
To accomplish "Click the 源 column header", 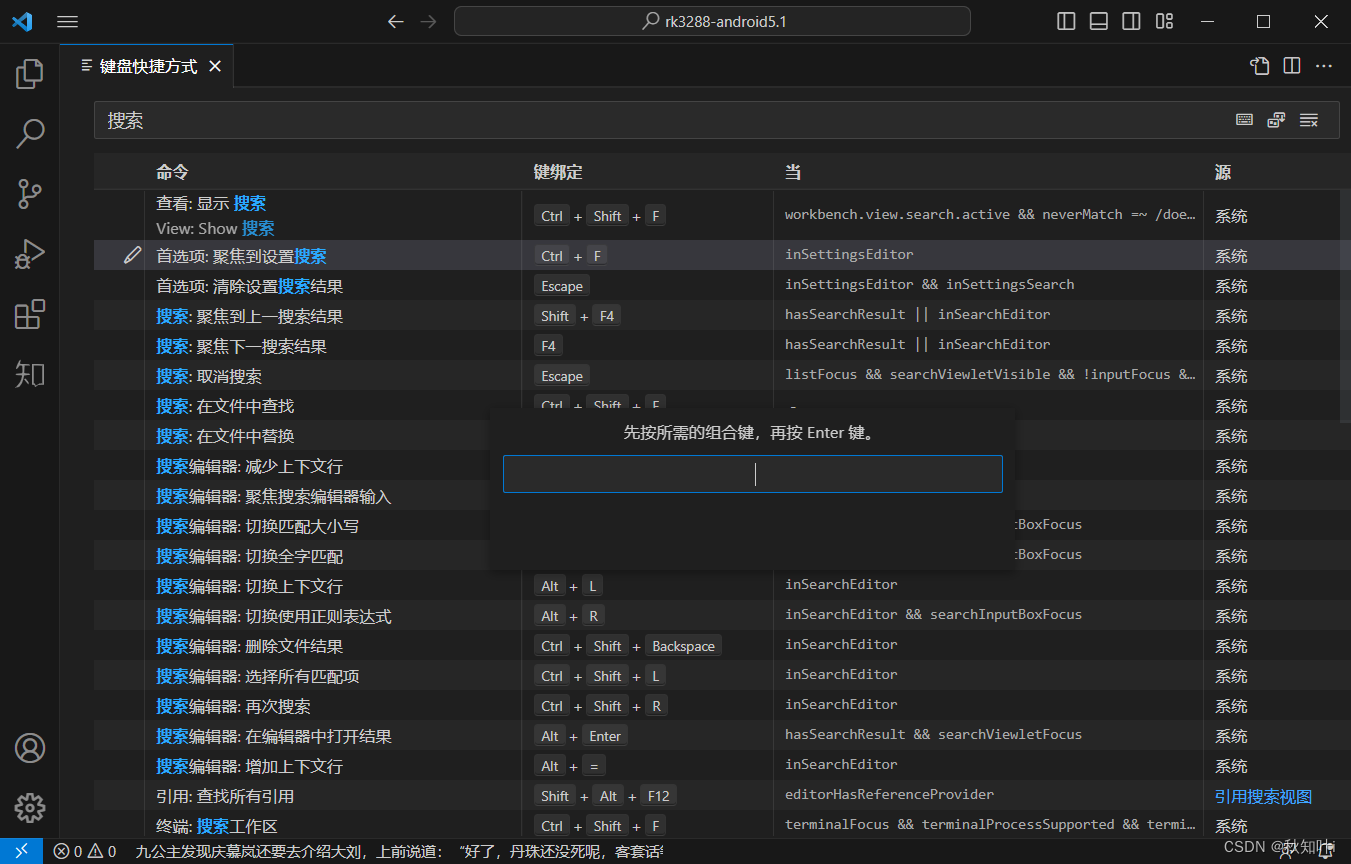I will 1223,172.
